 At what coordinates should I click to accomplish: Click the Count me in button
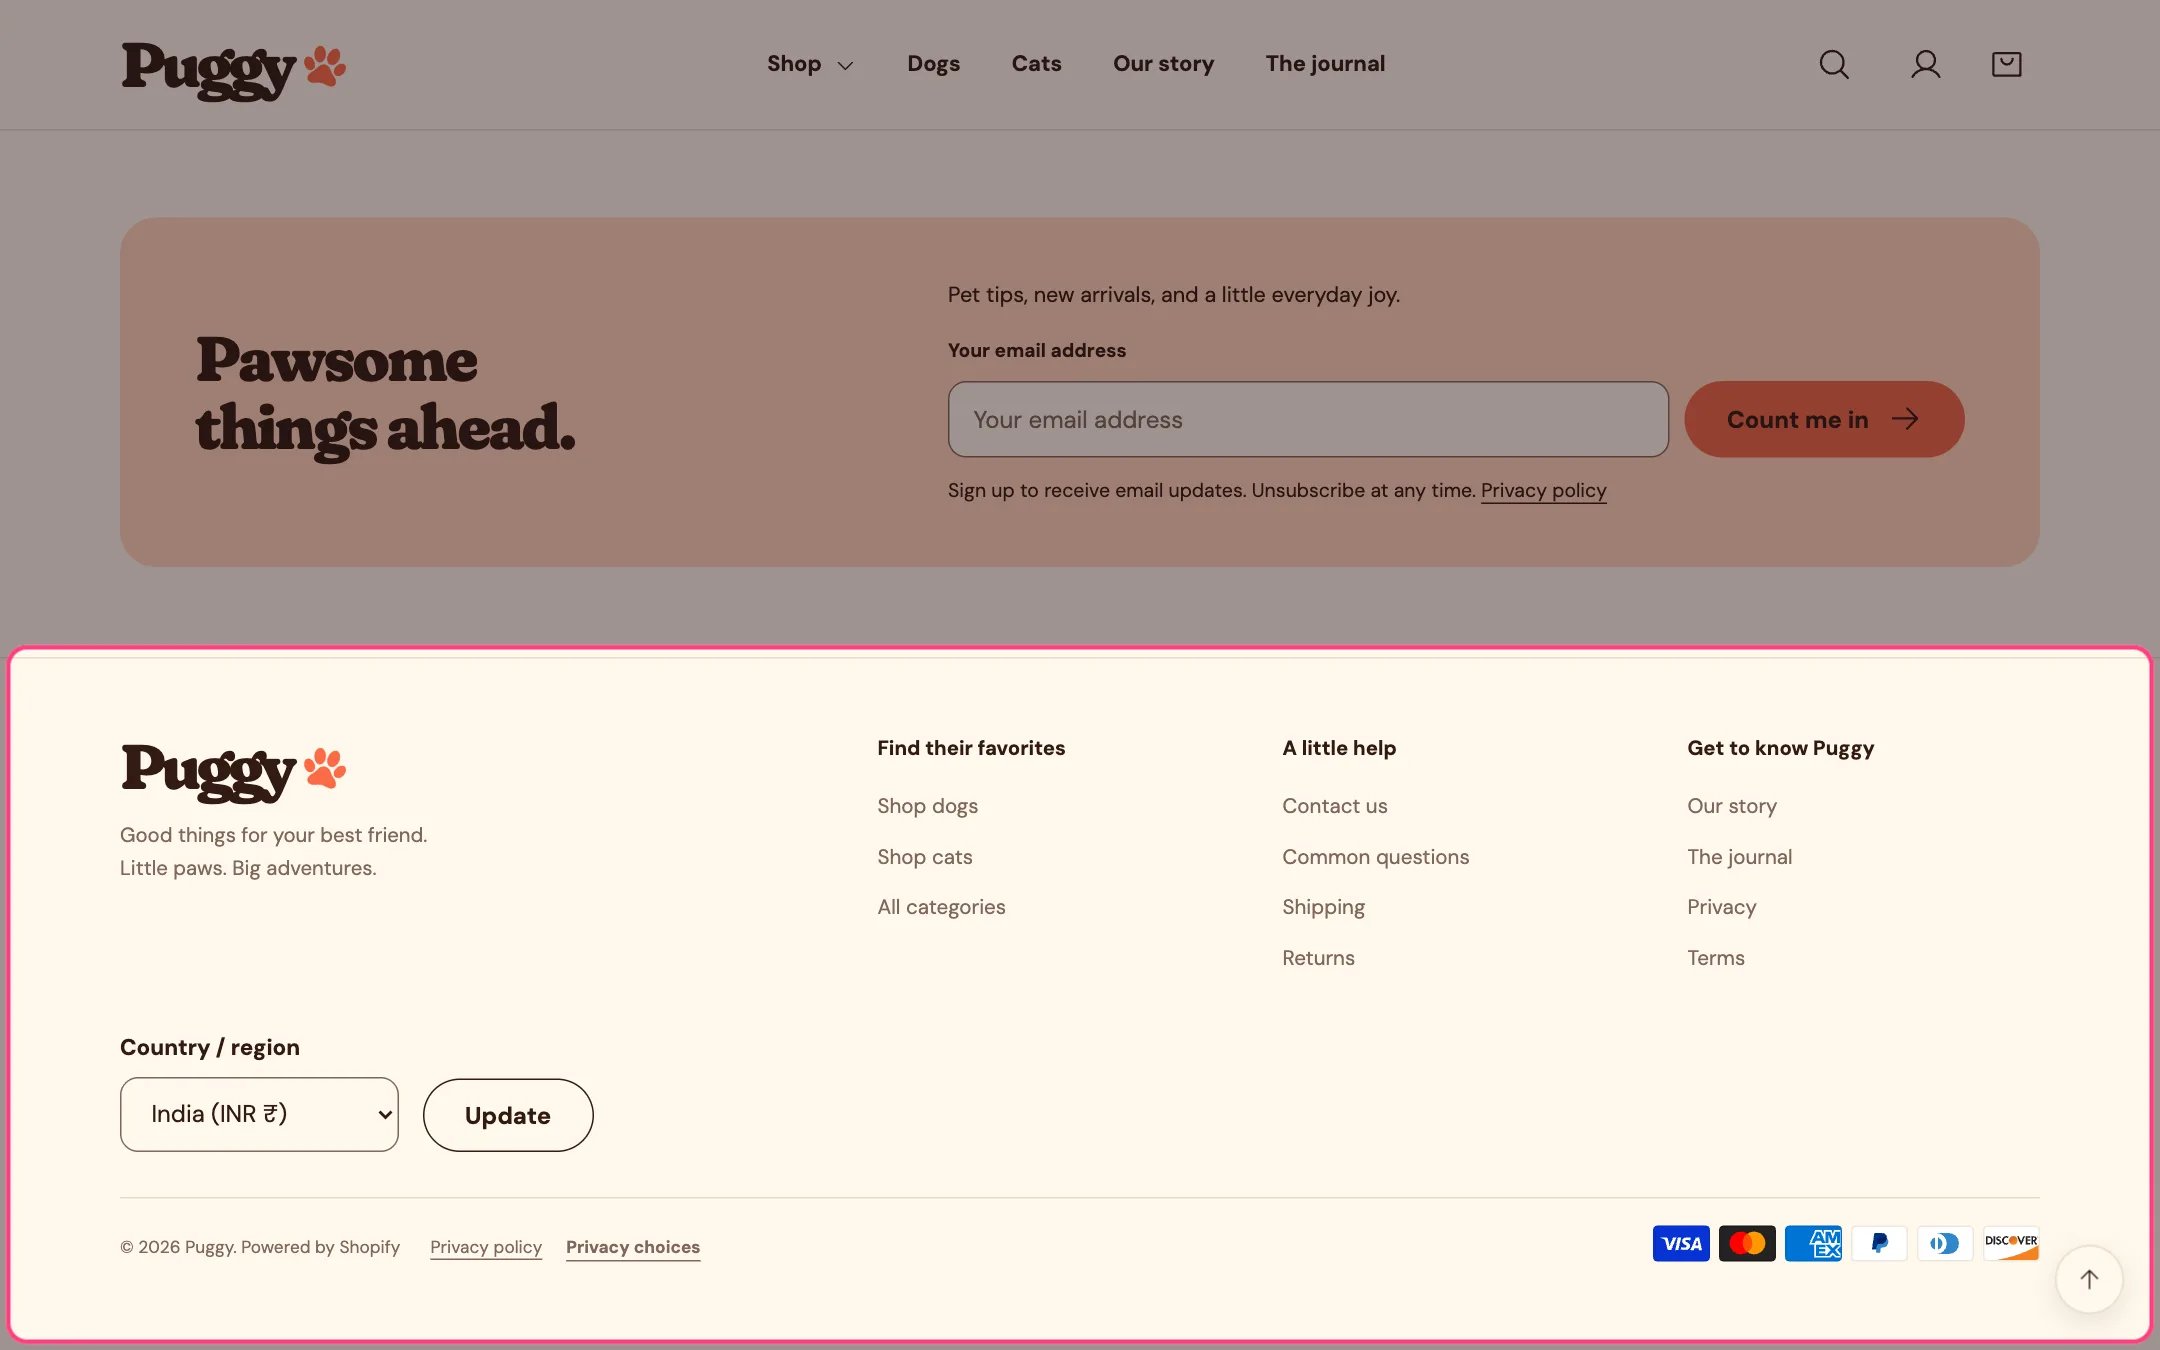click(x=1824, y=419)
